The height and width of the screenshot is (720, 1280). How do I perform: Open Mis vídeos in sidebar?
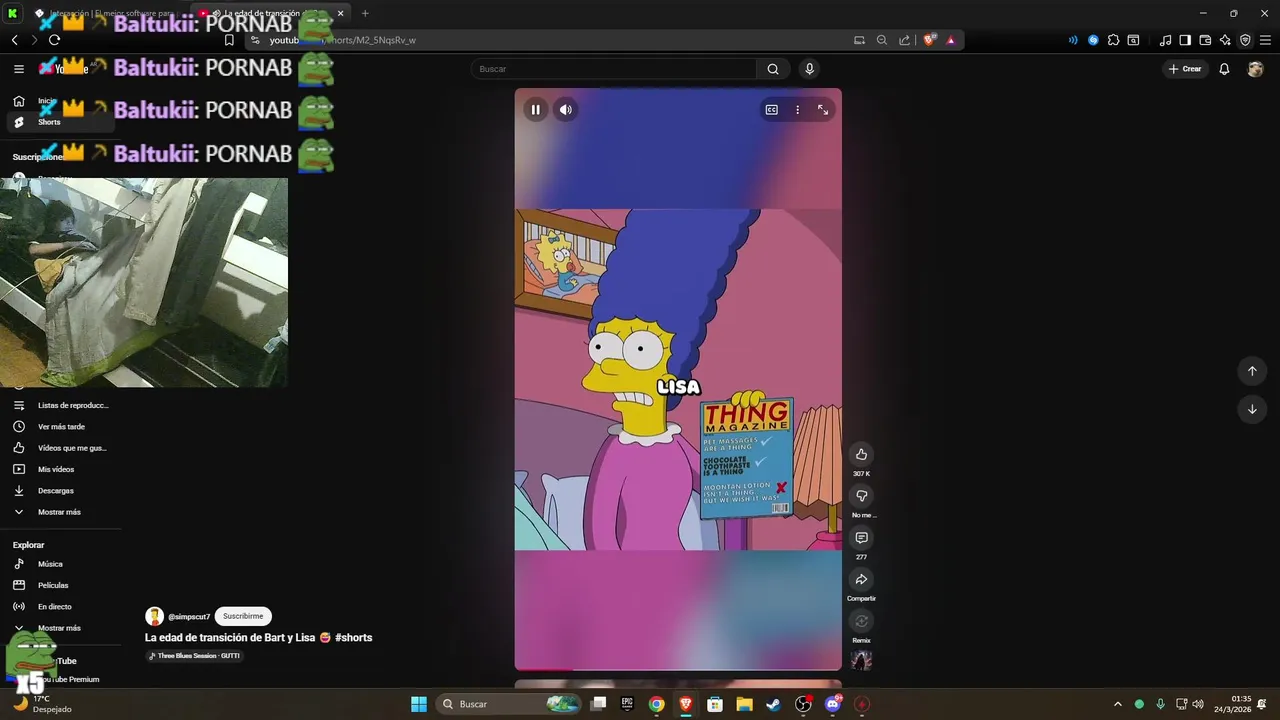click(62, 469)
